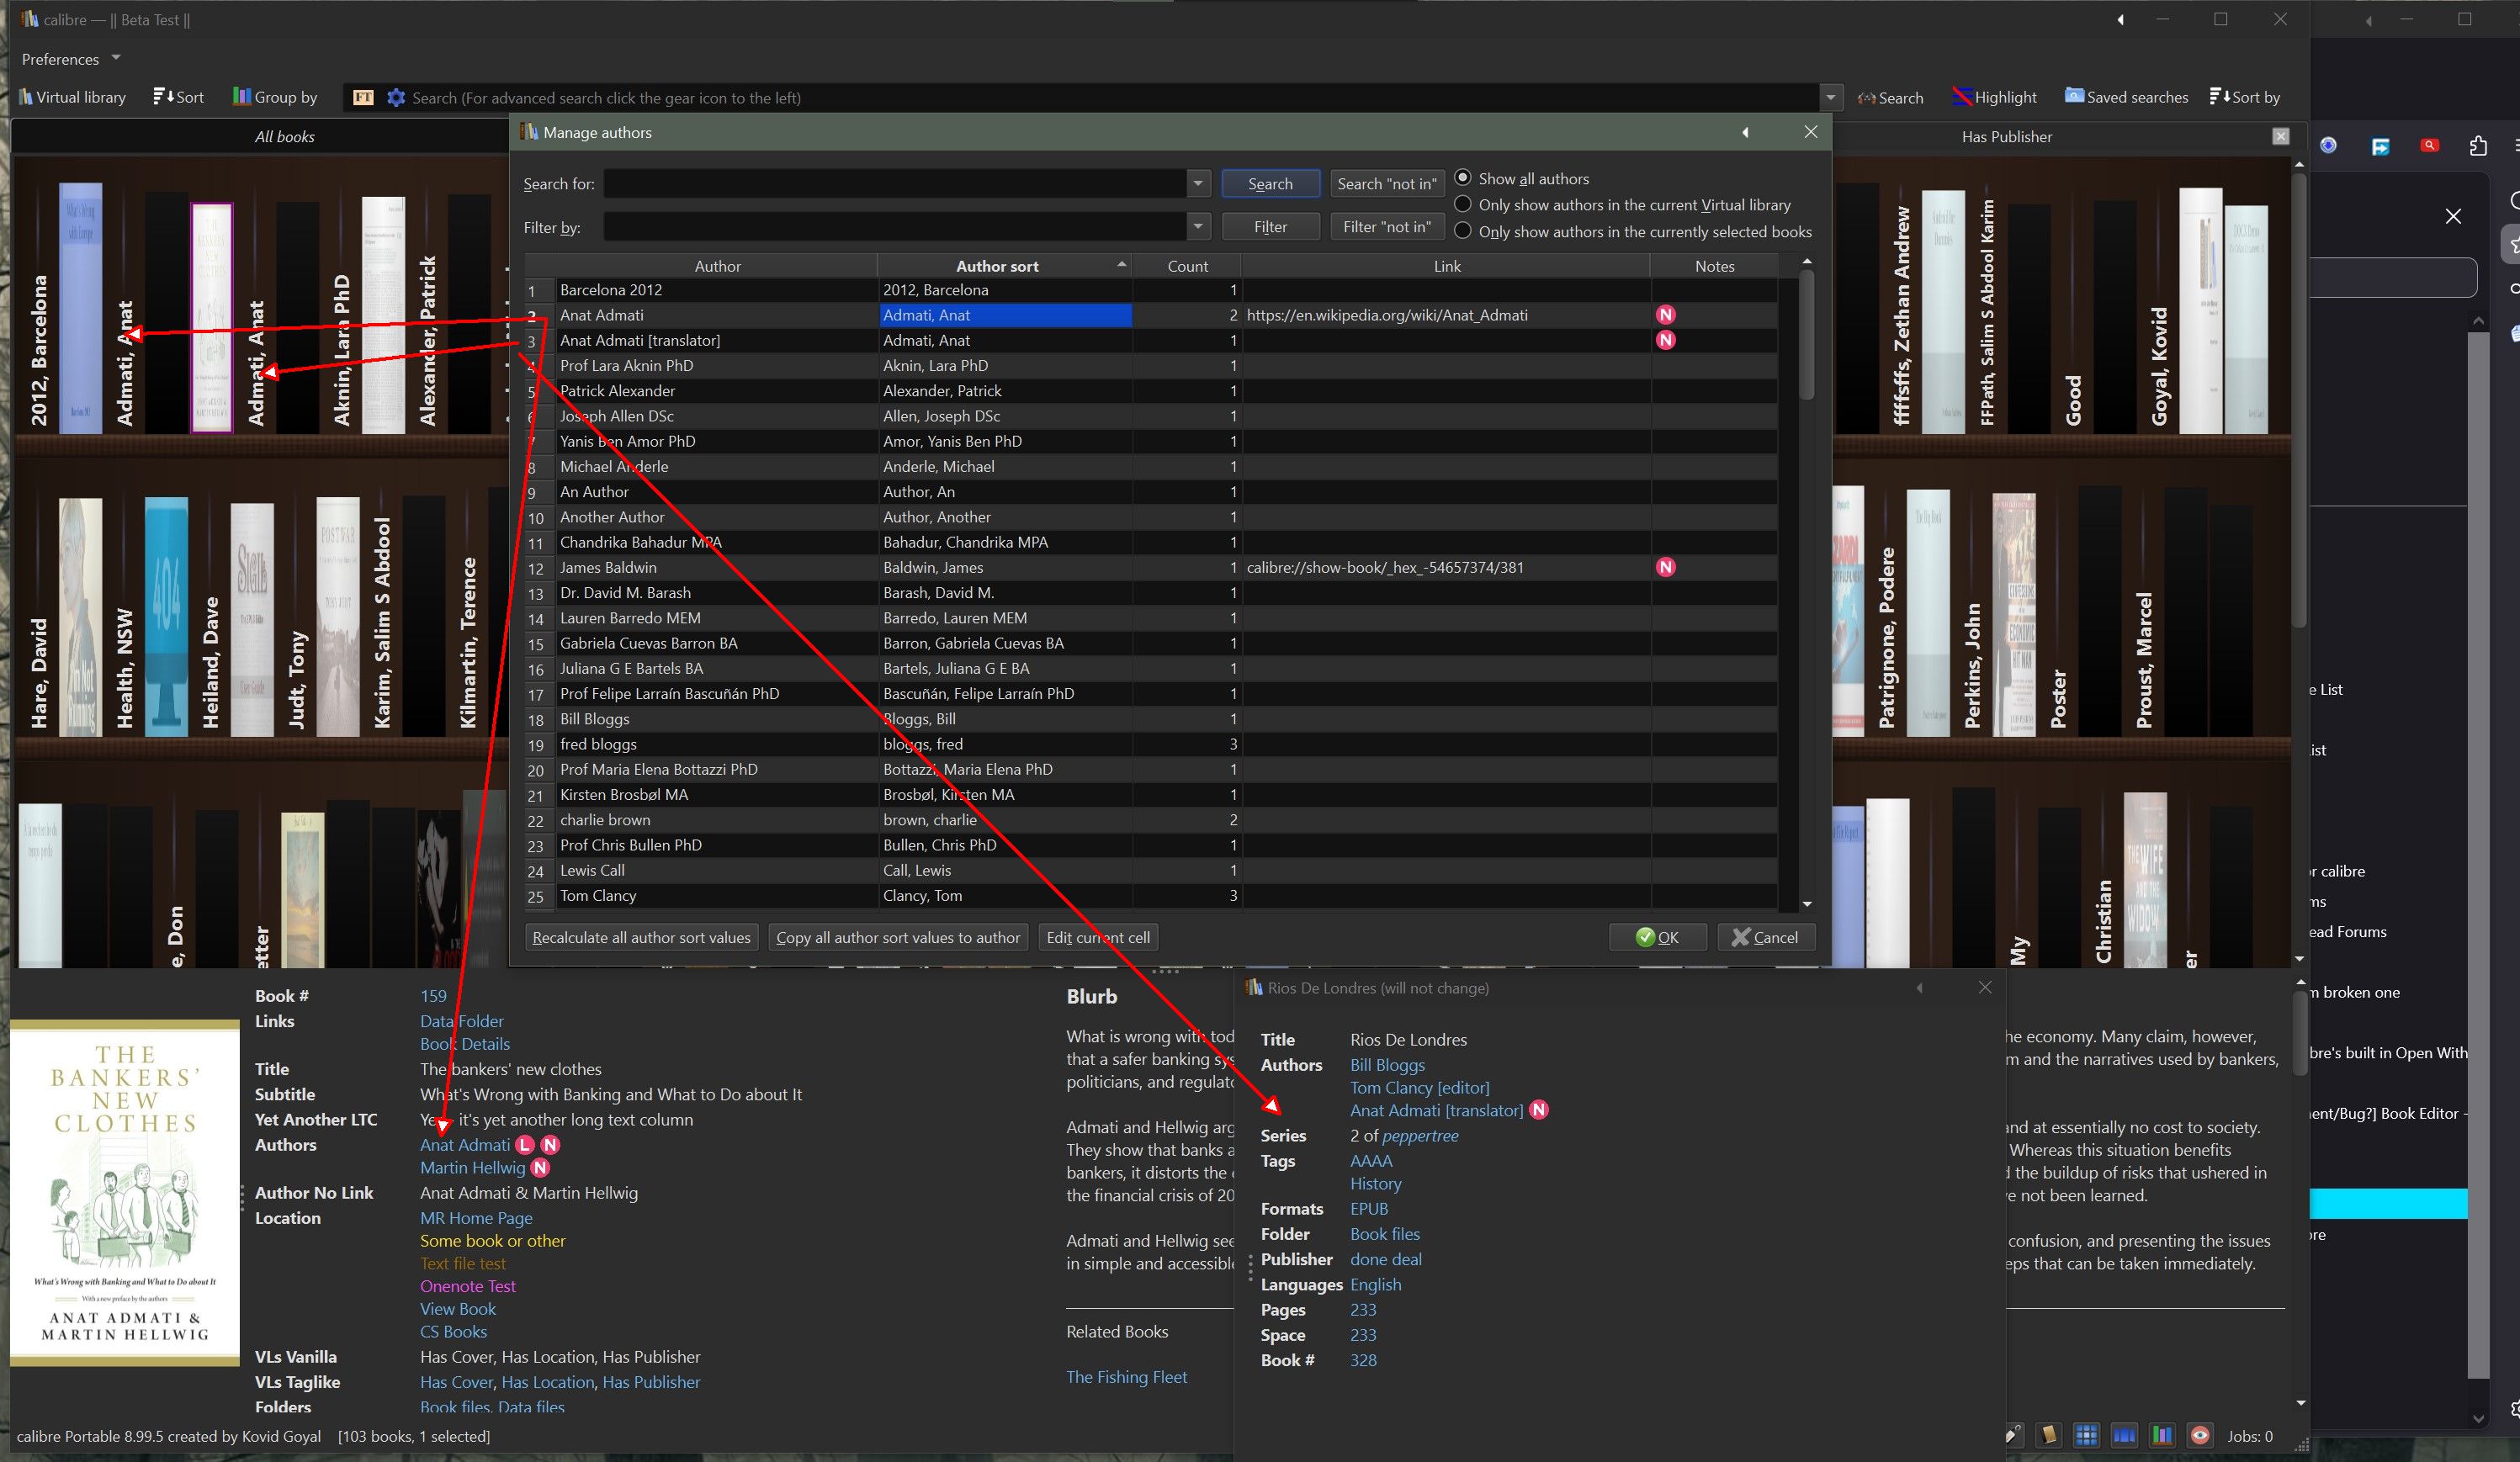The height and width of the screenshot is (1462, 2520).
Task: Open the Virtual library menu
Action: 72,97
